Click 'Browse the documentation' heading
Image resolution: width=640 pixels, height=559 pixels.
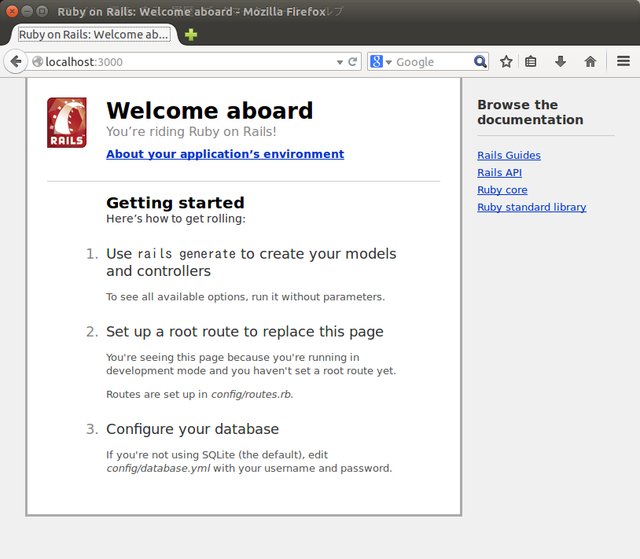click(530, 112)
